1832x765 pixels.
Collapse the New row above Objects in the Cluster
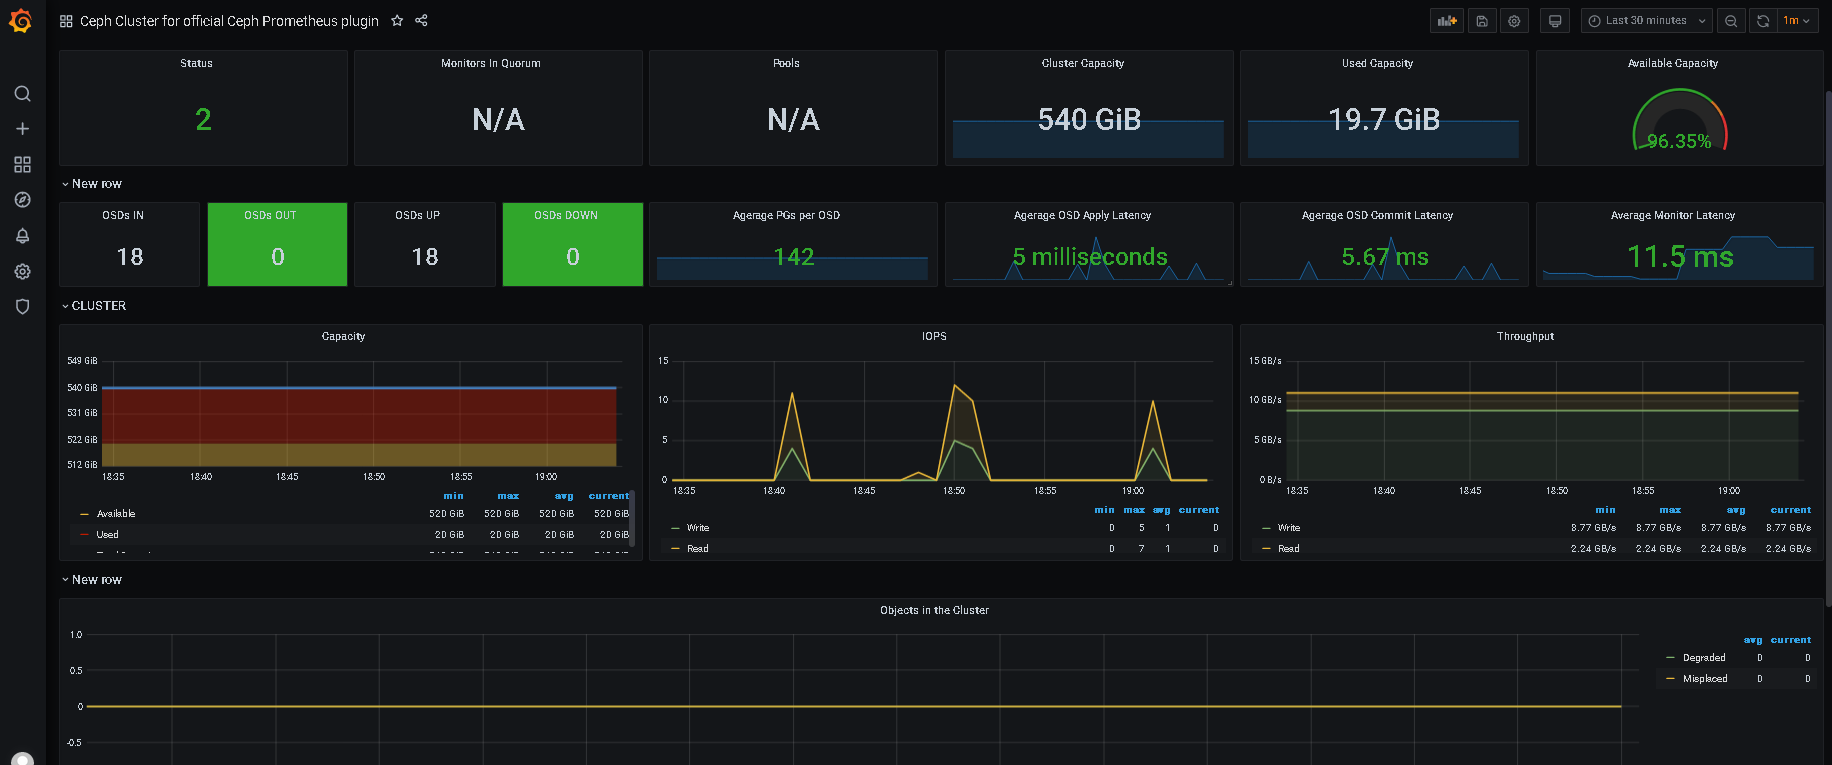click(92, 580)
